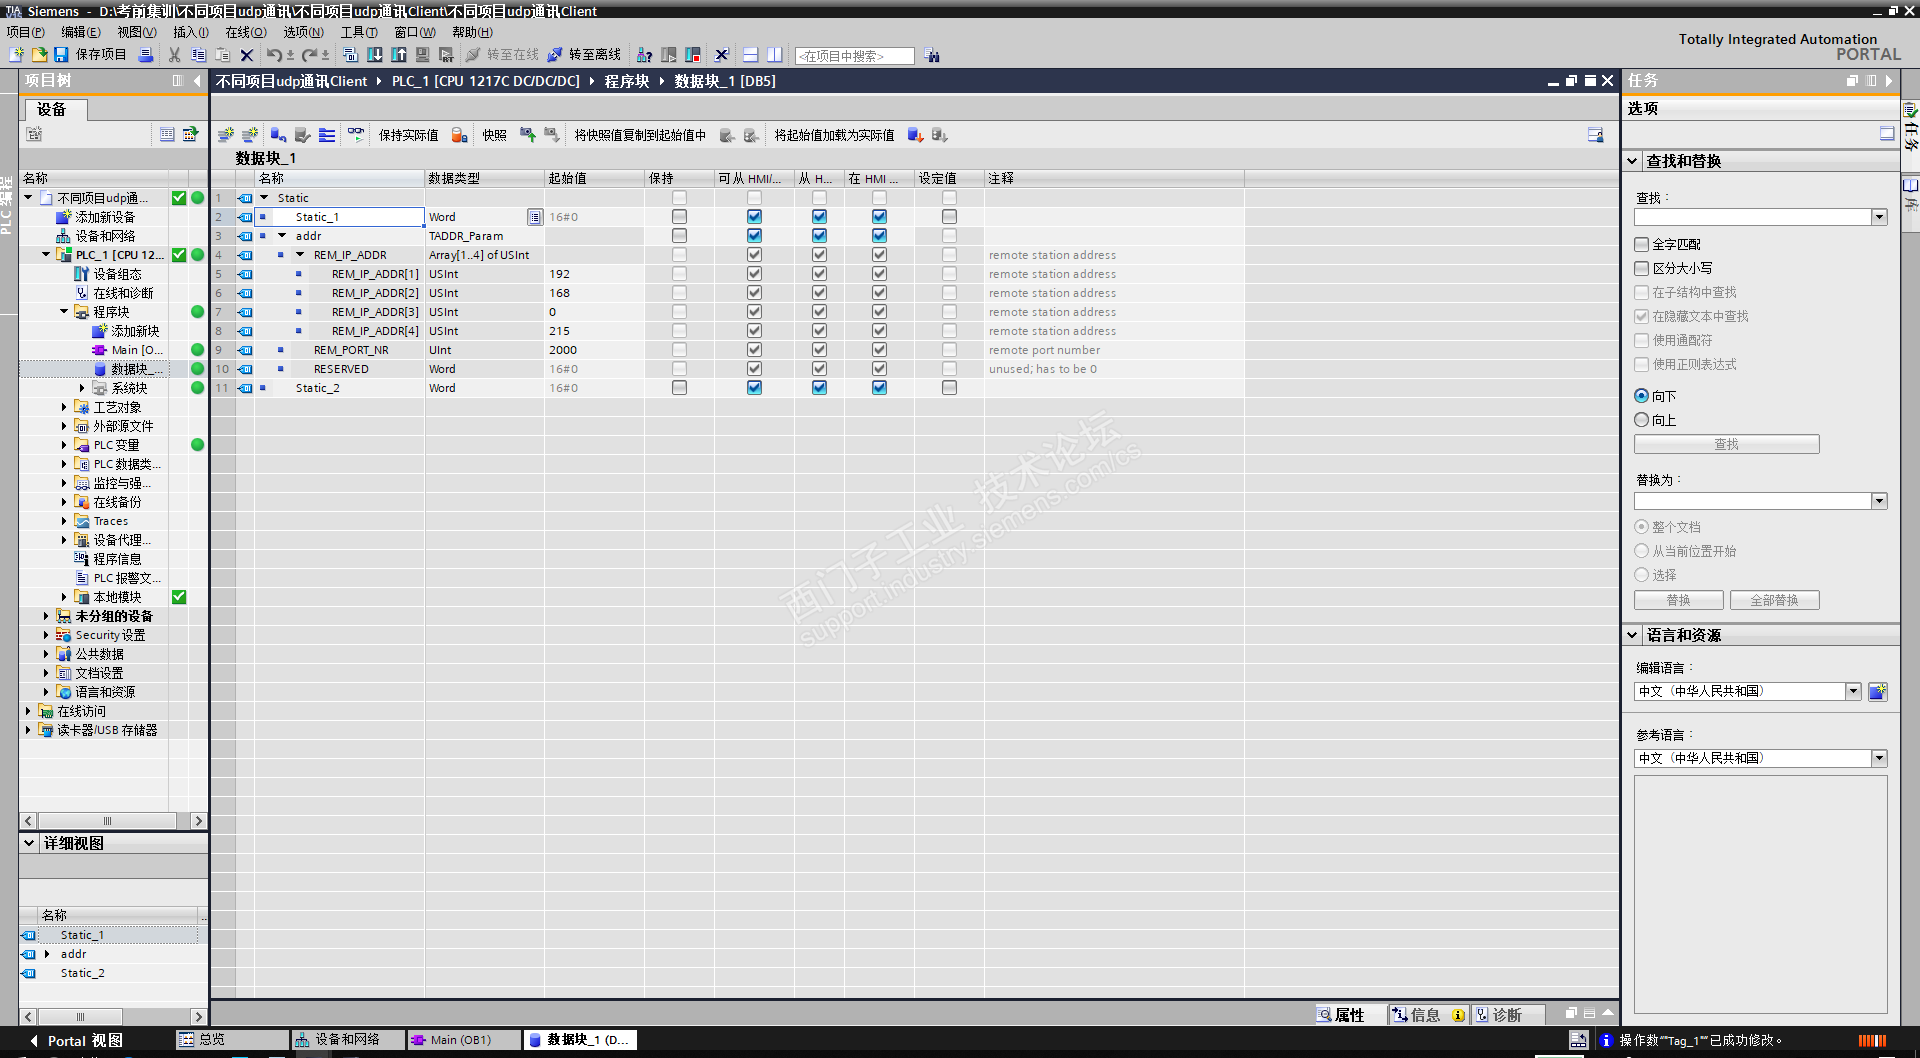Click the load start values icon with orange arrow
Screen dimensions: 1920x1058
tap(915, 135)
